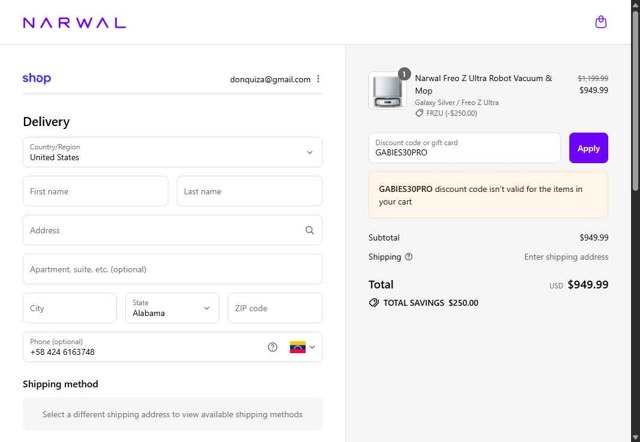Click the Delivery section heading
This screenshot has height=442, width=640.
[x=46, y=122]
